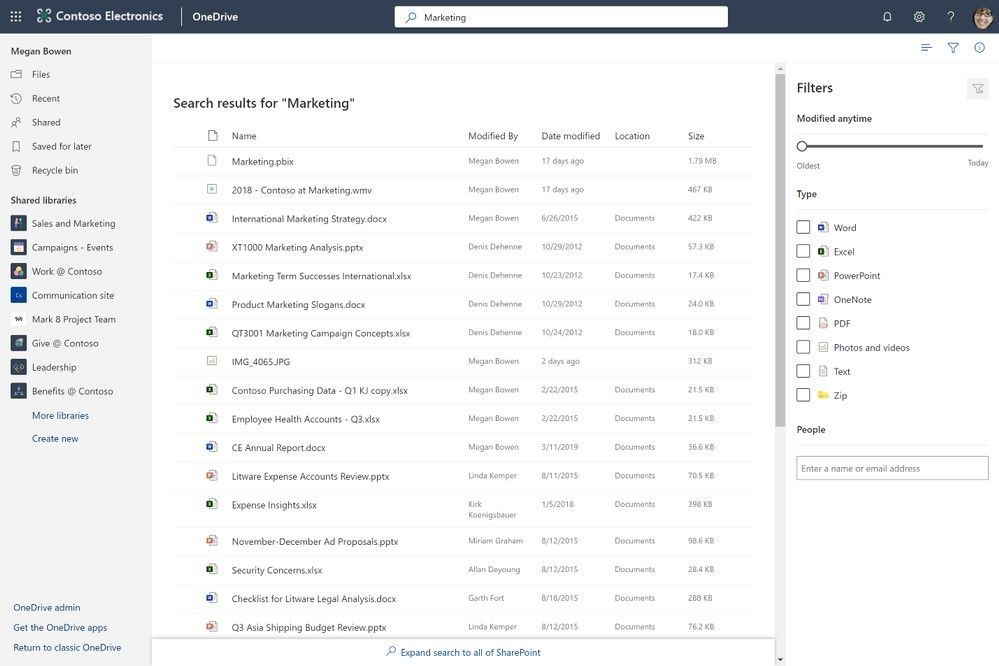Click the Benefits @ Contoso library icon
This screenshot has height=666, width=999.
tap(18, 391)
